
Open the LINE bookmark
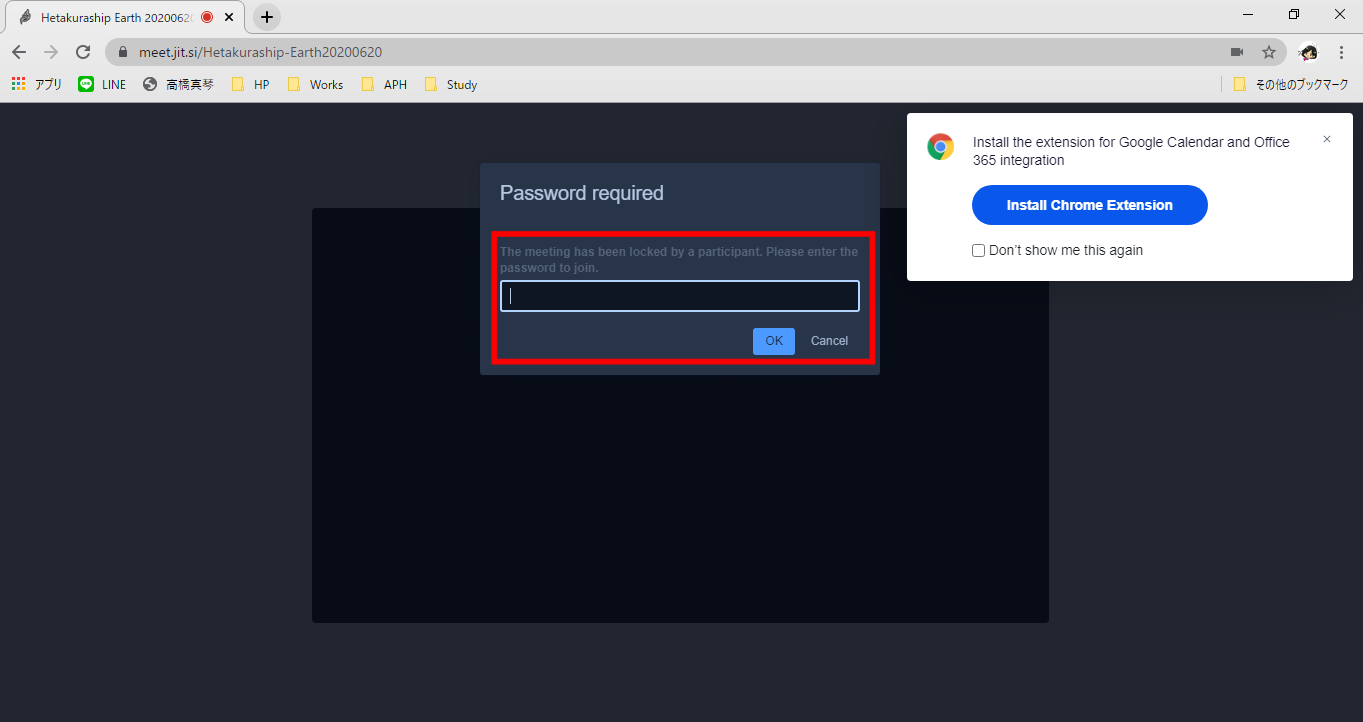coord(103,85)
